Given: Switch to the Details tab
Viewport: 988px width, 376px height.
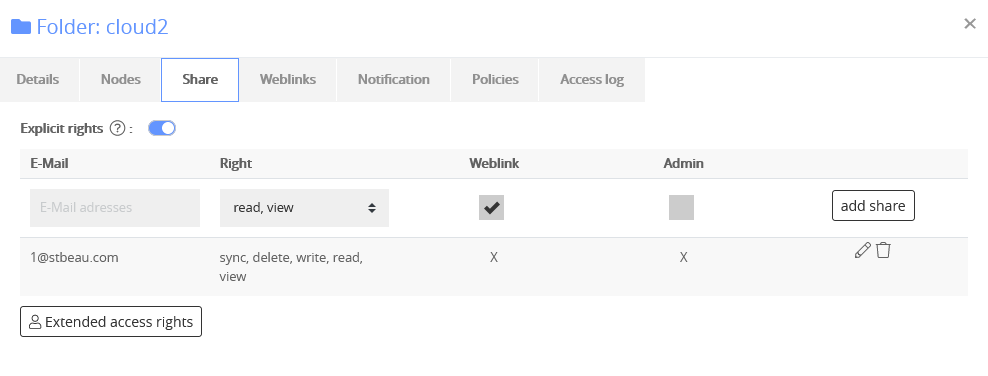Looking at the screenshot, I should coord(38,79).
